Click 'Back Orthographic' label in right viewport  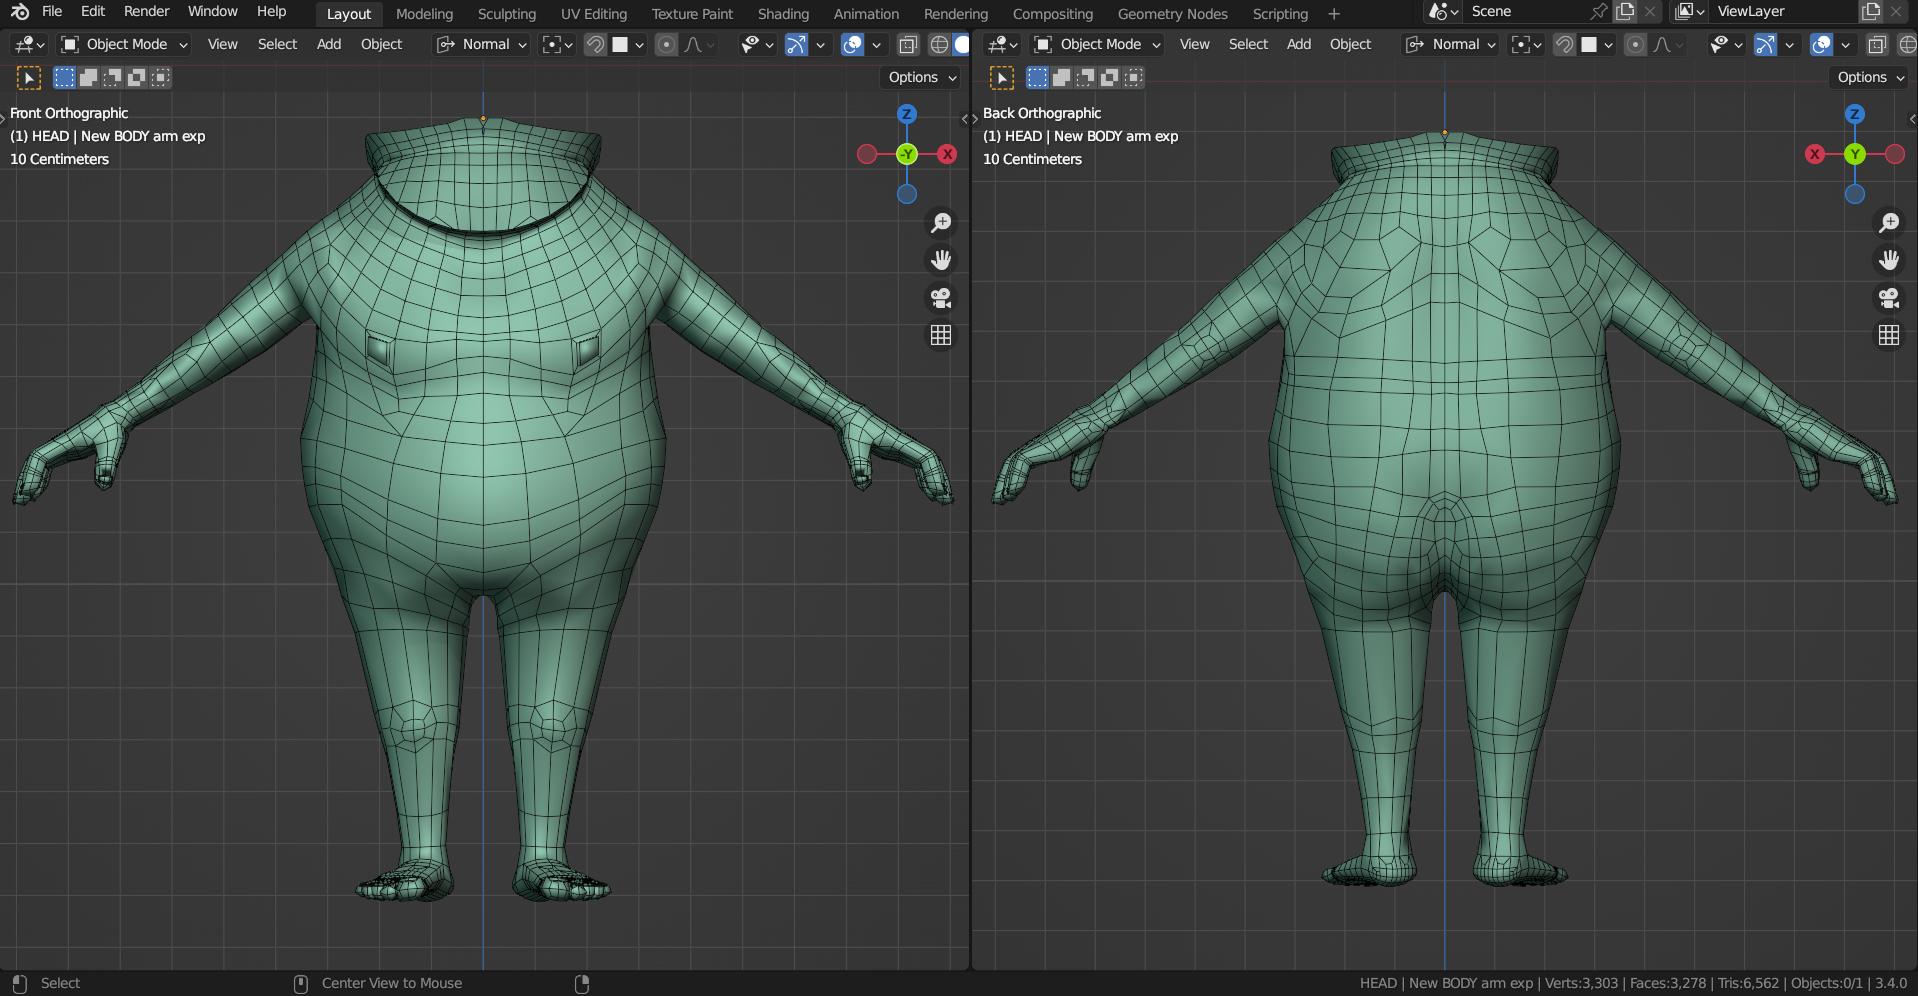[x=1041, y=113]
